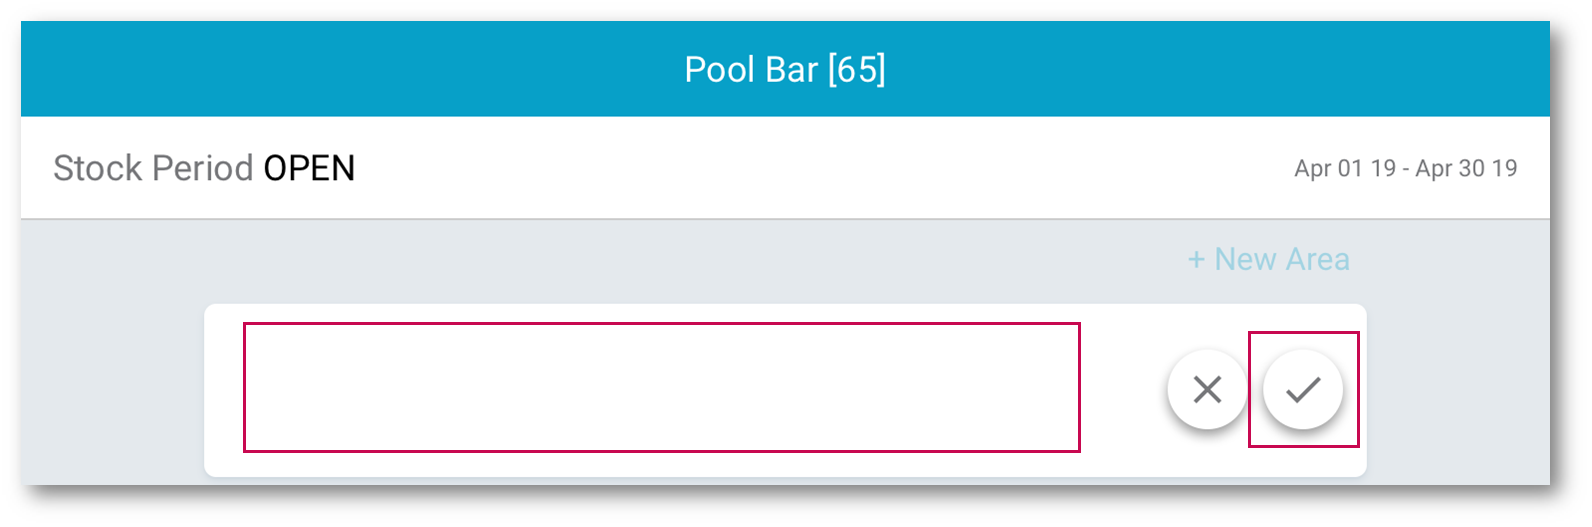
Task: Select the Stock Period label
Action: point(153,168)
